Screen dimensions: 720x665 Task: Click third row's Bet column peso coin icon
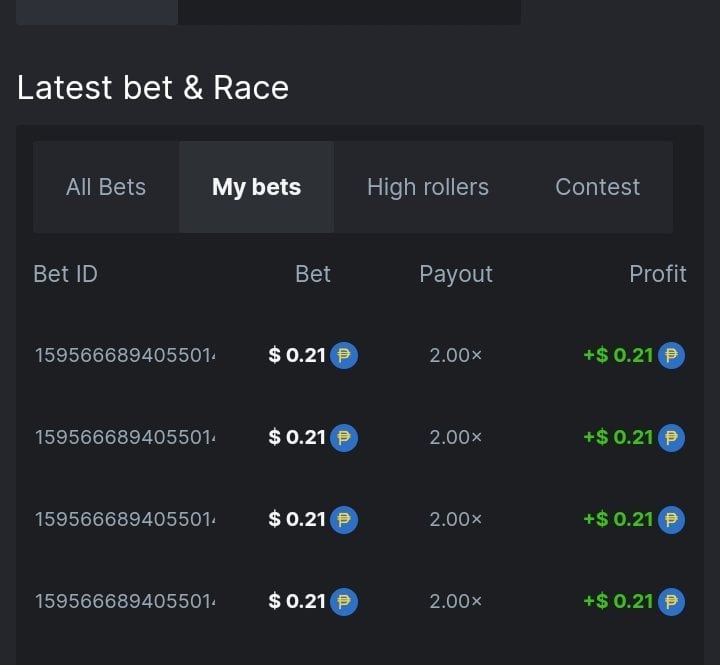[x=344, y=519]
